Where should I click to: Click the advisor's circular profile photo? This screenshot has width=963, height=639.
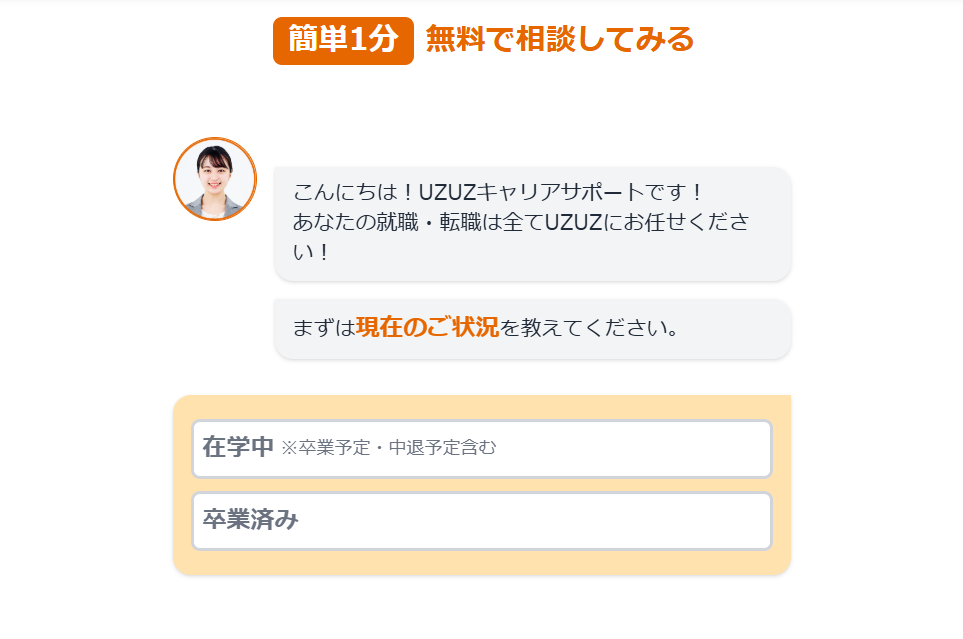[215, 179]
